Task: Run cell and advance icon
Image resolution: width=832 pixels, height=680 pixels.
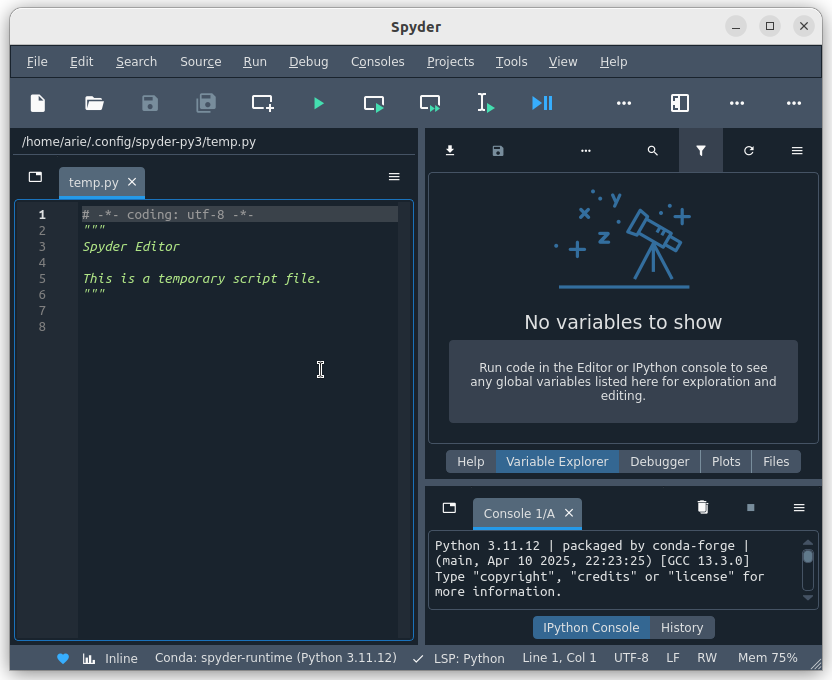Action: (x=430, y=103)
